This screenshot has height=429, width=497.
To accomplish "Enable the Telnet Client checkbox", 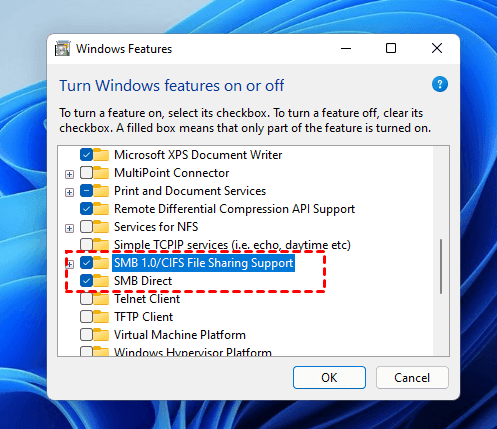I will [x=86, y=299].
